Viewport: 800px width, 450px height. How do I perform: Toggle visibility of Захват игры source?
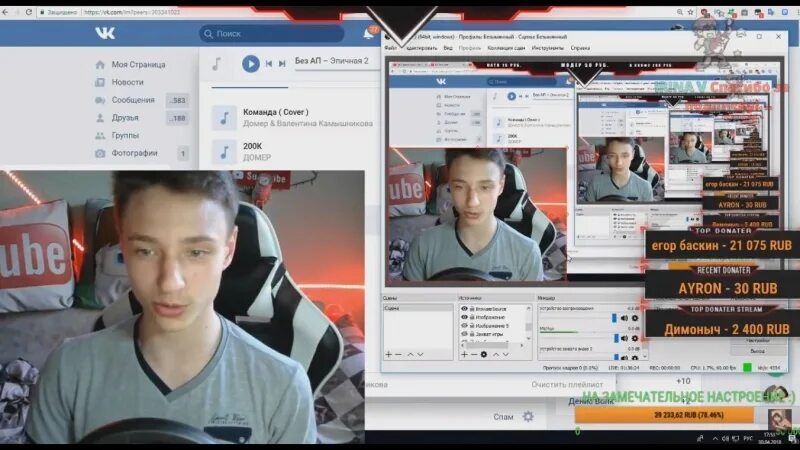[464, 334]
